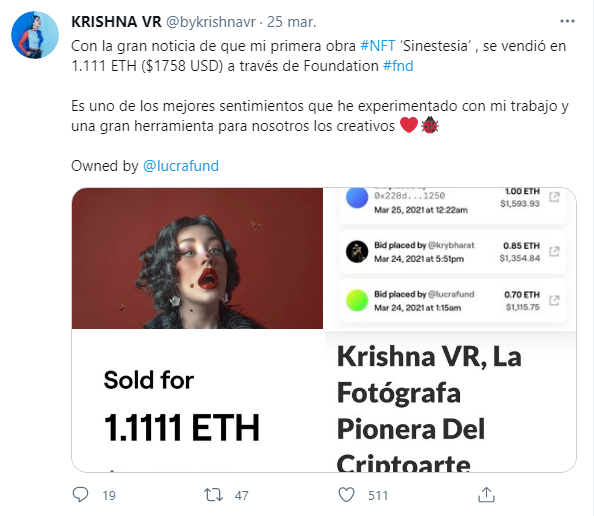The height and width of the screenshot is (516, 594).
Task: Open the 'Sold for 1.1111 ETH' image
Action: coord(197,401)
